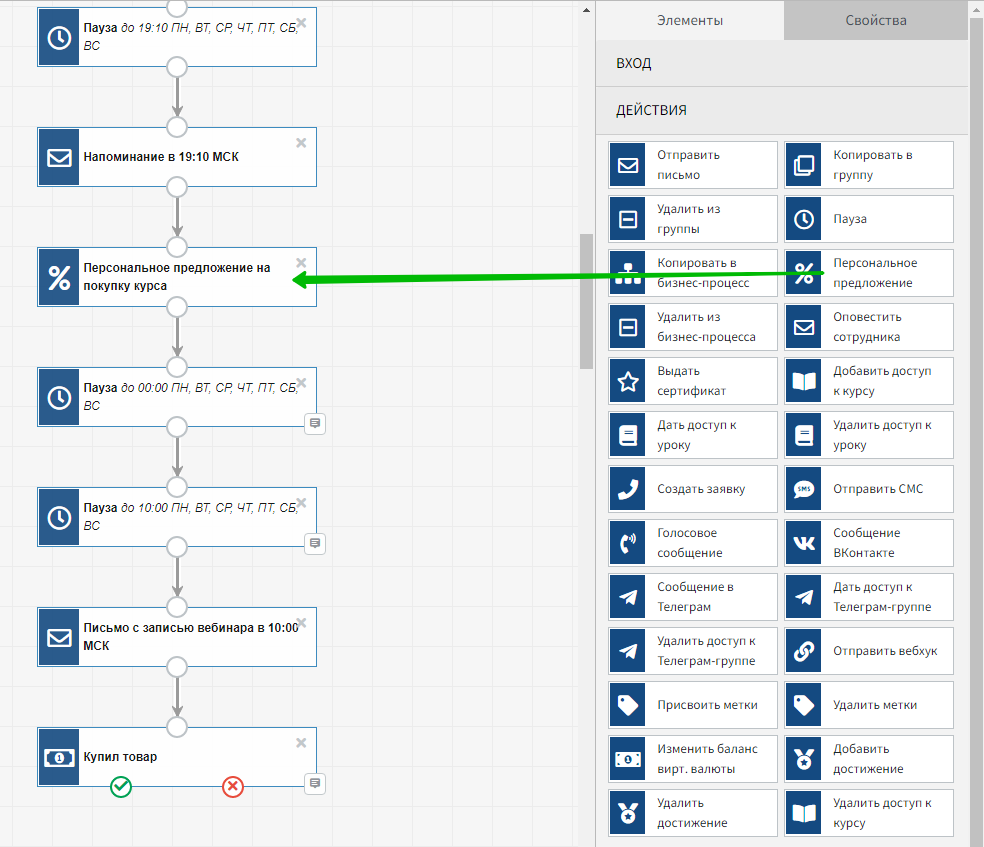Switch to the Свойства tab
984x847 pixels.
pyautogui.click(x=875, y=20)
